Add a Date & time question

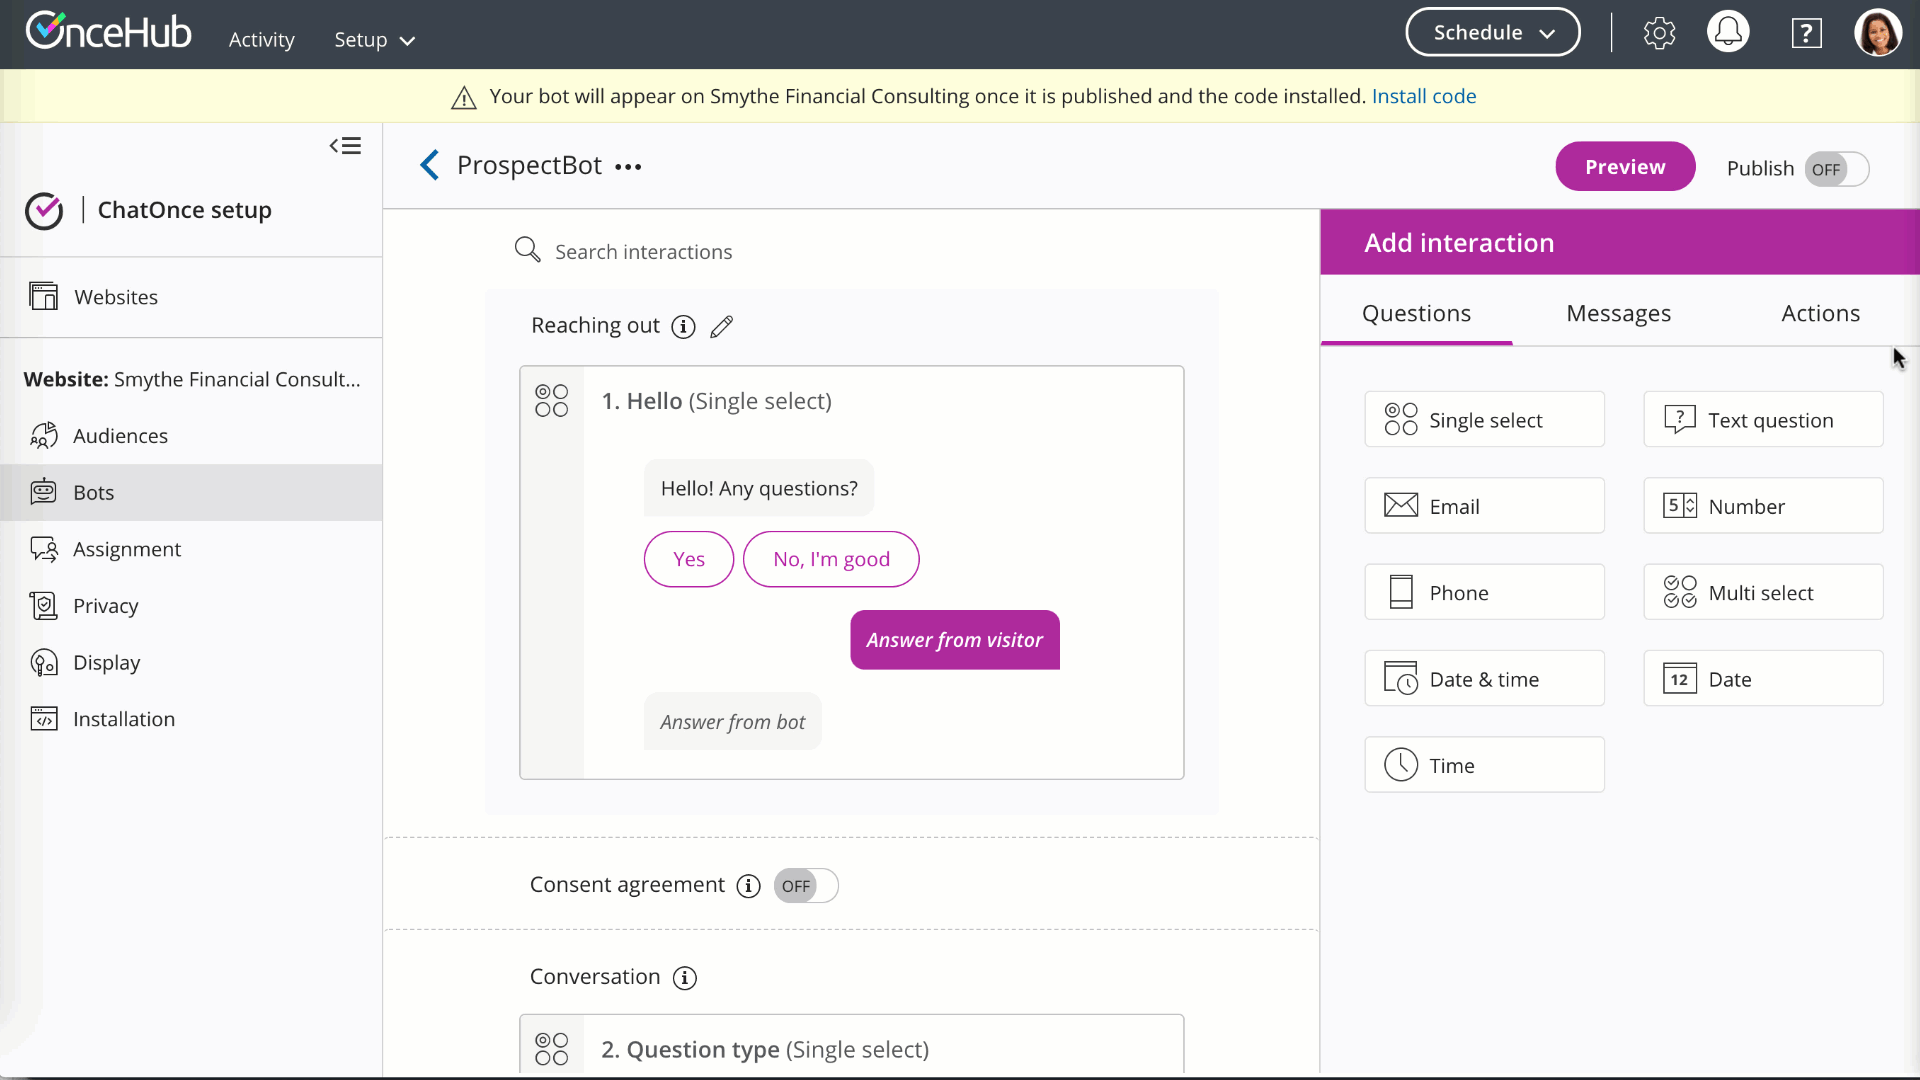1484,679
